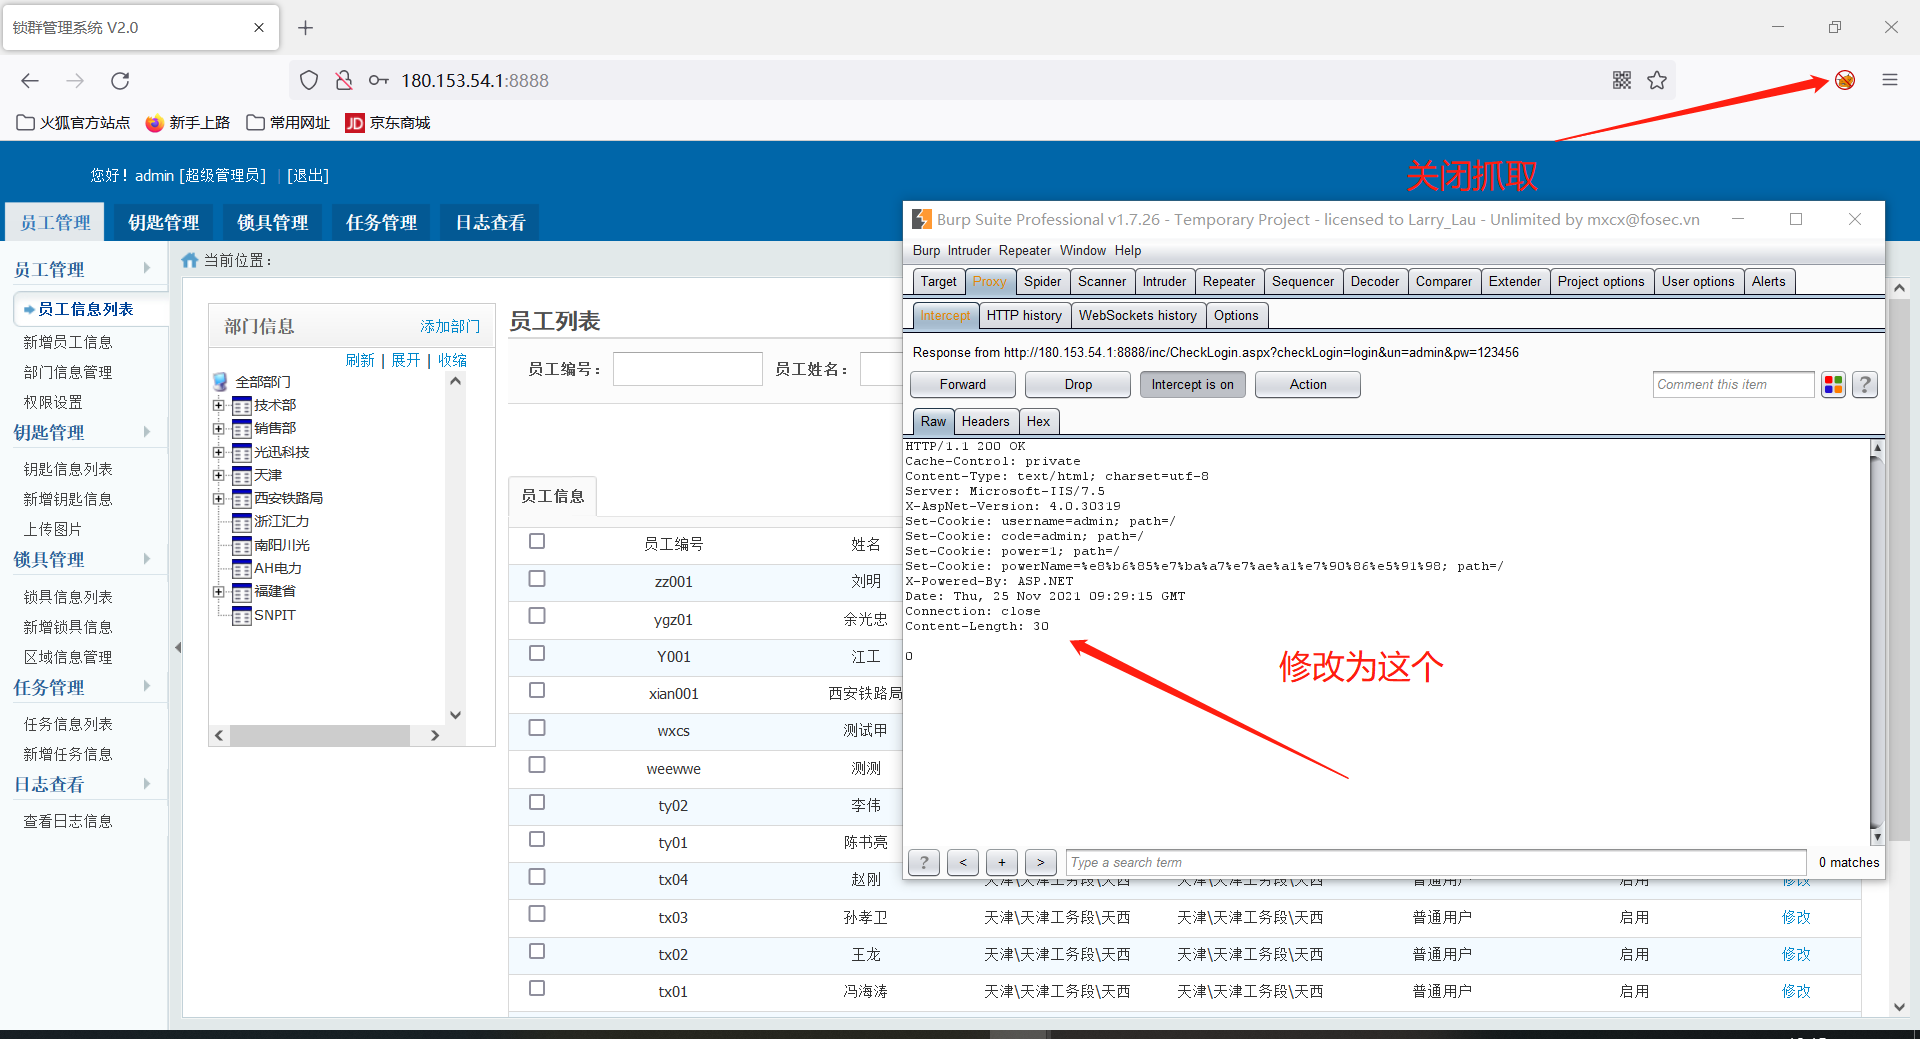Click the 退出 logout link
Image resolution: width=1920 pixels, height=1039 pixels.
coord(308,176)
